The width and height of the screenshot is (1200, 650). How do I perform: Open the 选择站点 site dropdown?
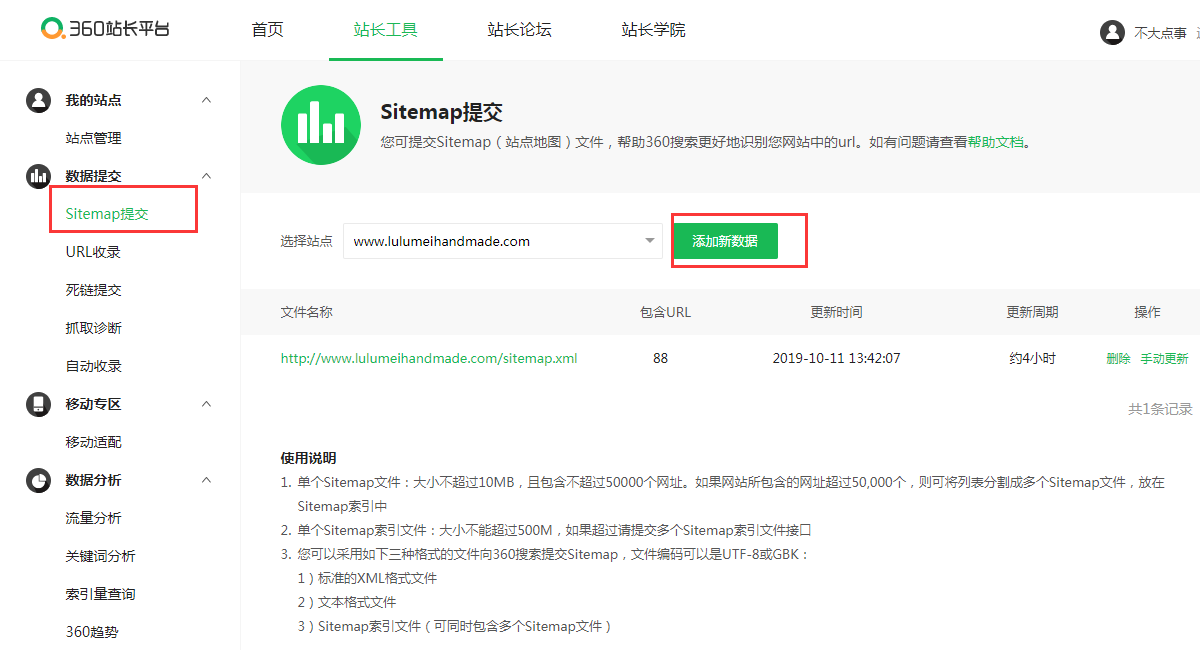point(502,241)
